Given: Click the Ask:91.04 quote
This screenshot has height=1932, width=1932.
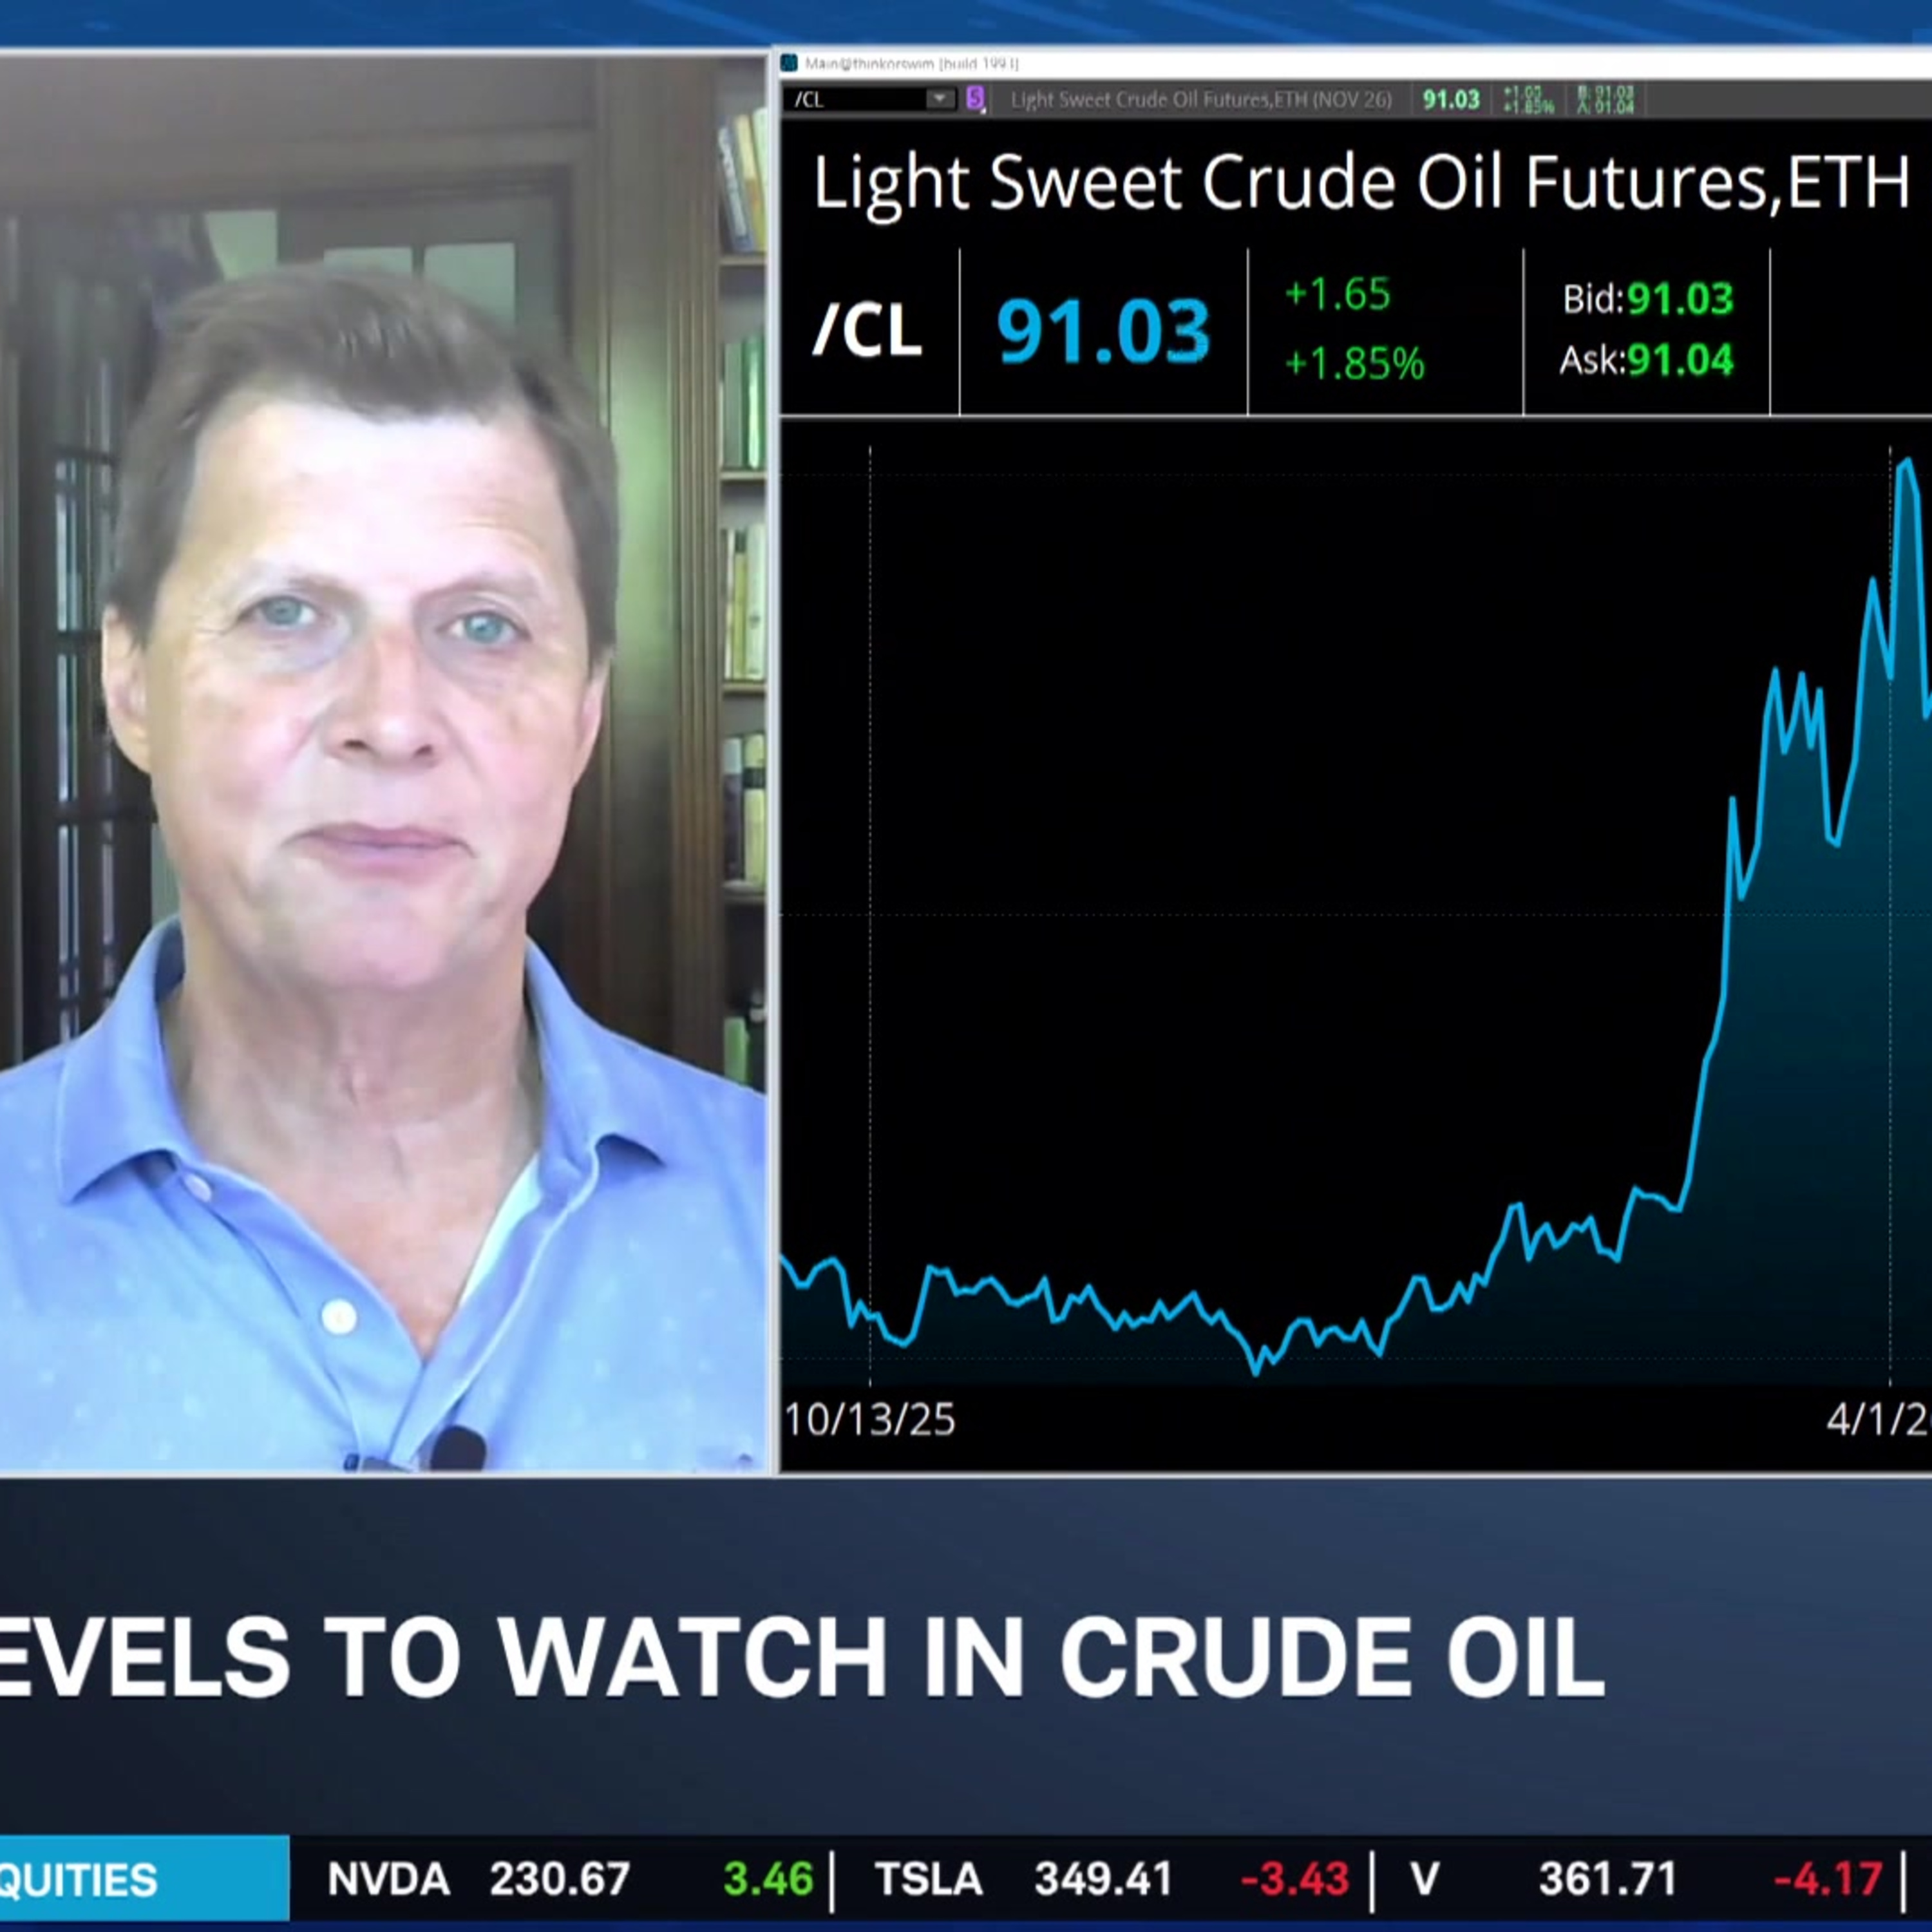Looking at the screenshot, I should pos(1646,360).
